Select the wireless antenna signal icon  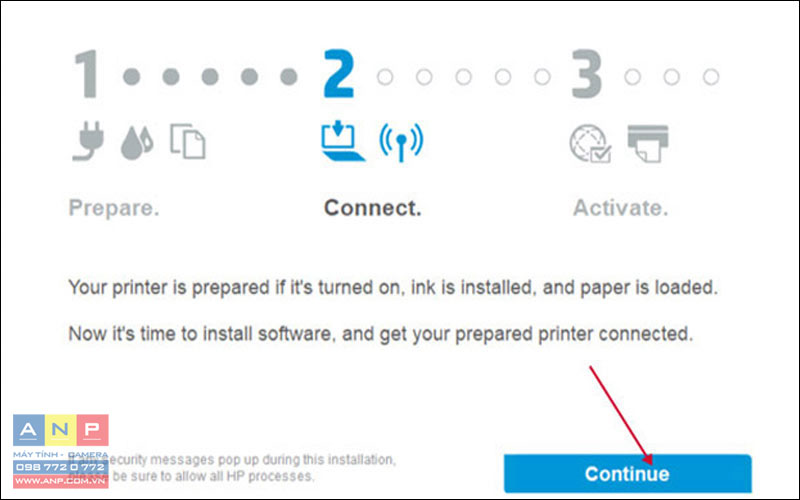[401, 142]
